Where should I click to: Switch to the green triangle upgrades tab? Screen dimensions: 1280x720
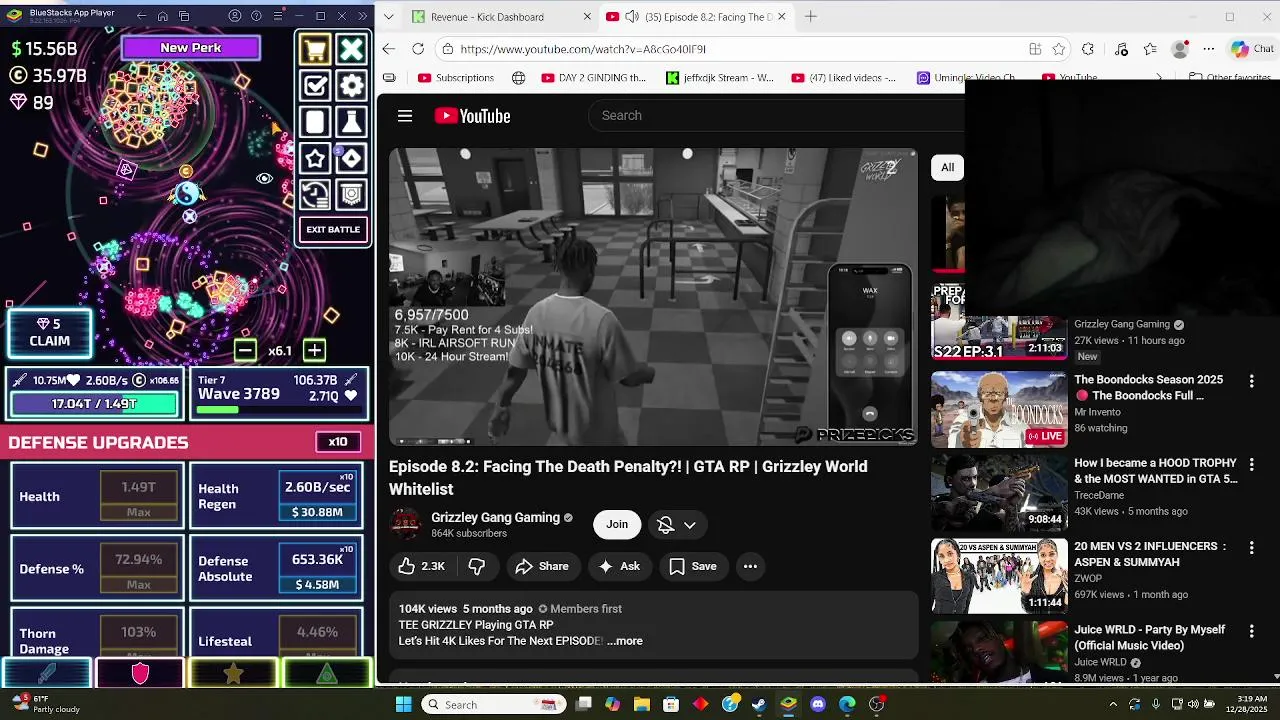coord(327,674)
